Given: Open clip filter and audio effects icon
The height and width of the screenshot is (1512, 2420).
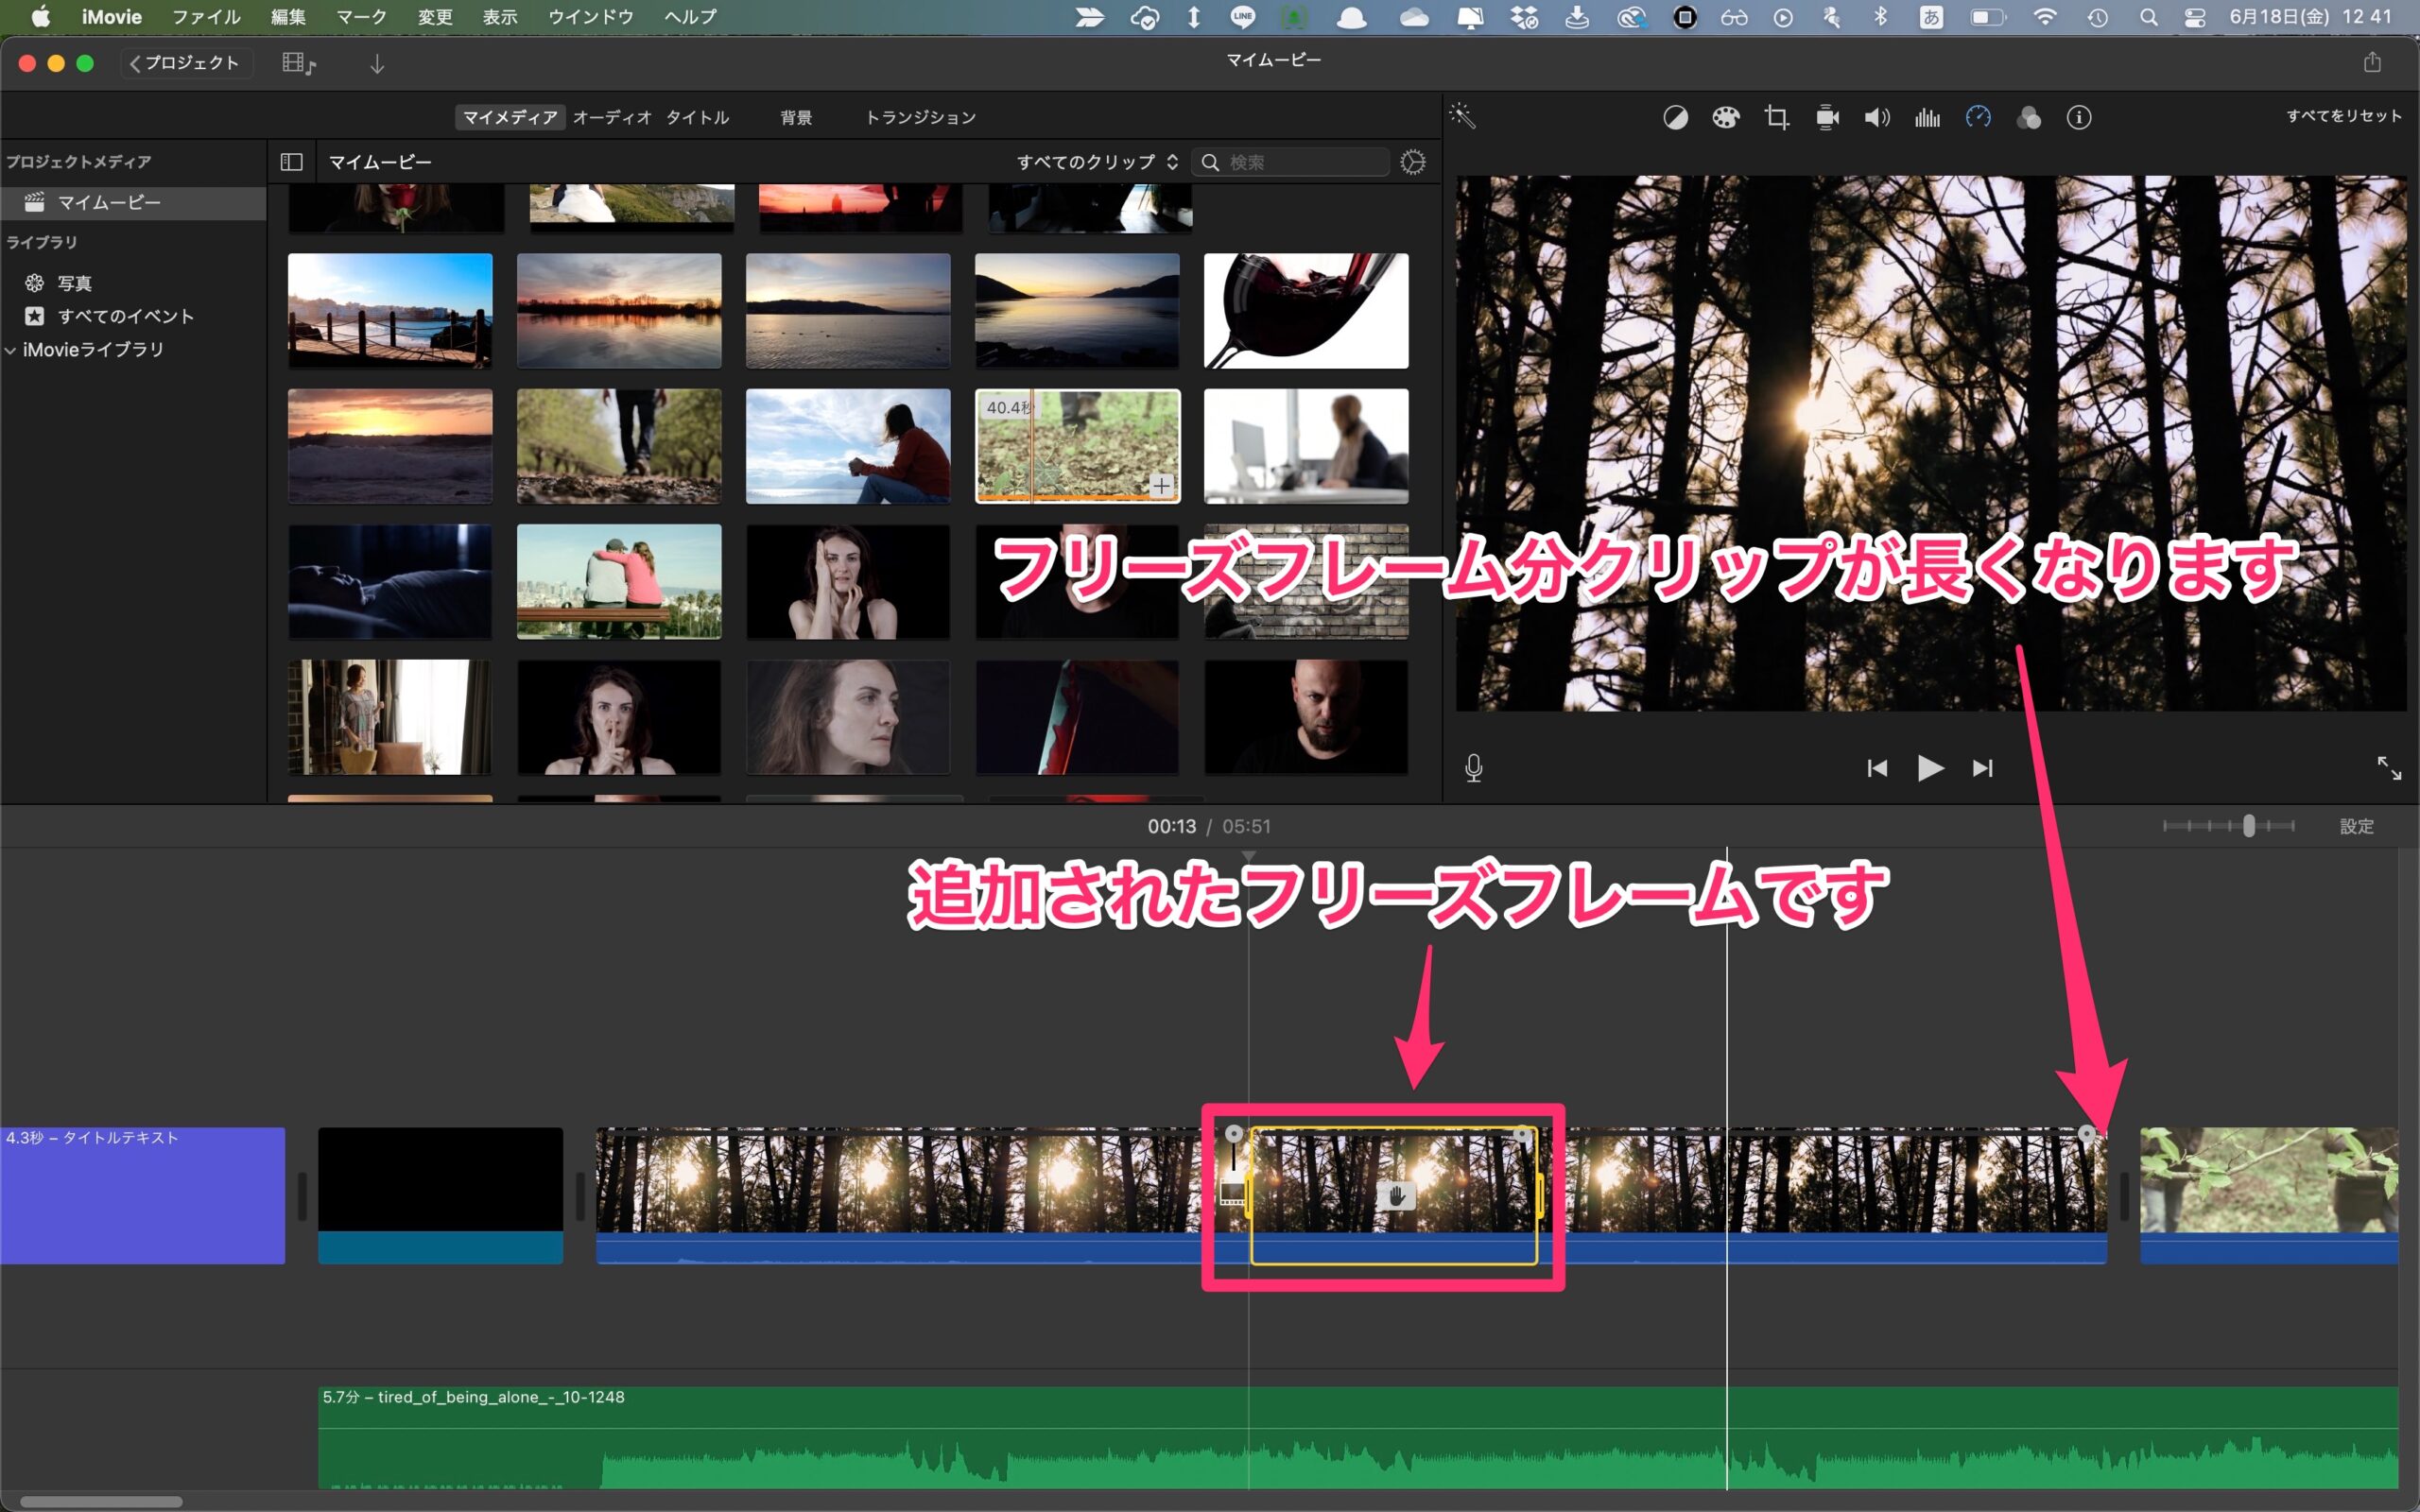Looking at the screenshot, I should 2028,118.
